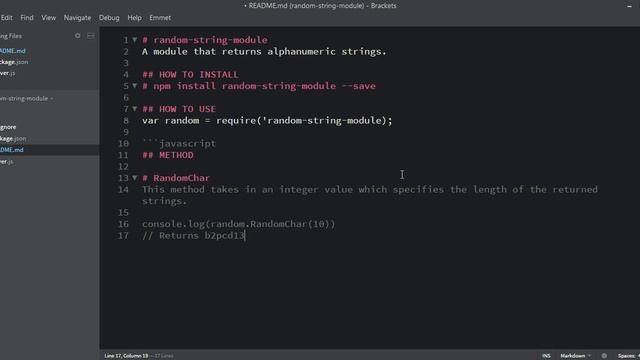Open .gitignore in the project tree
Viewport: 640px width, 360px height.
coord(8,127)
